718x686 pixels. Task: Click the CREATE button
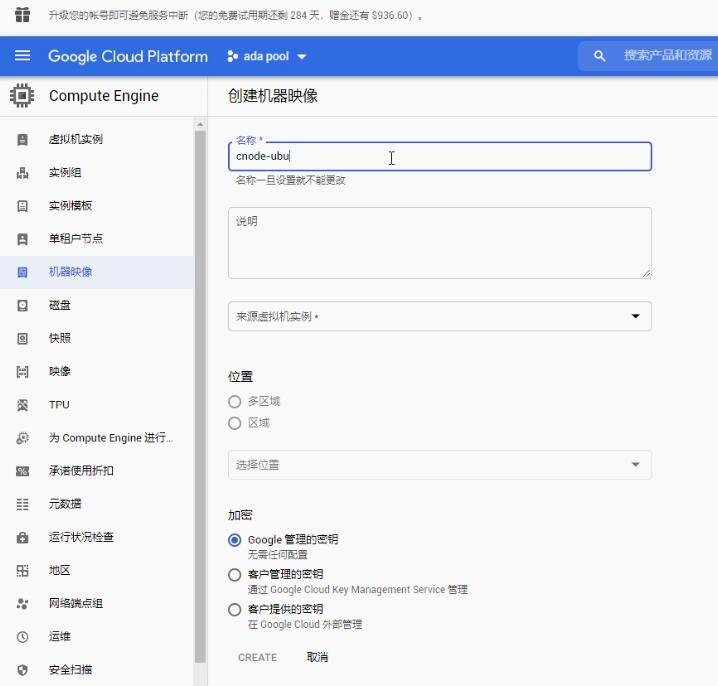[x=257, y=658]
